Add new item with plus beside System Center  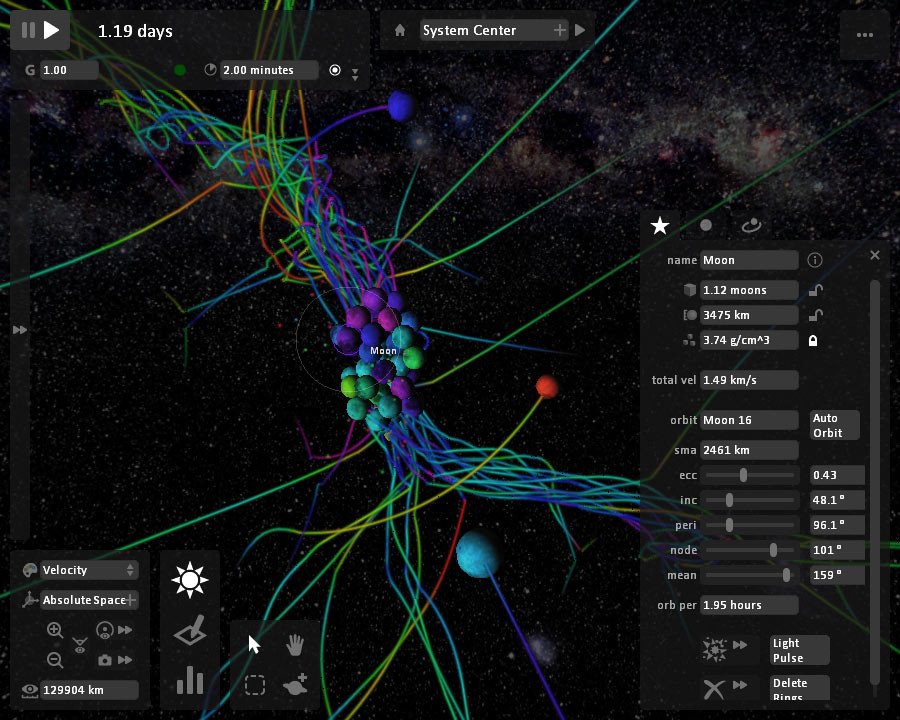(560, 30)
